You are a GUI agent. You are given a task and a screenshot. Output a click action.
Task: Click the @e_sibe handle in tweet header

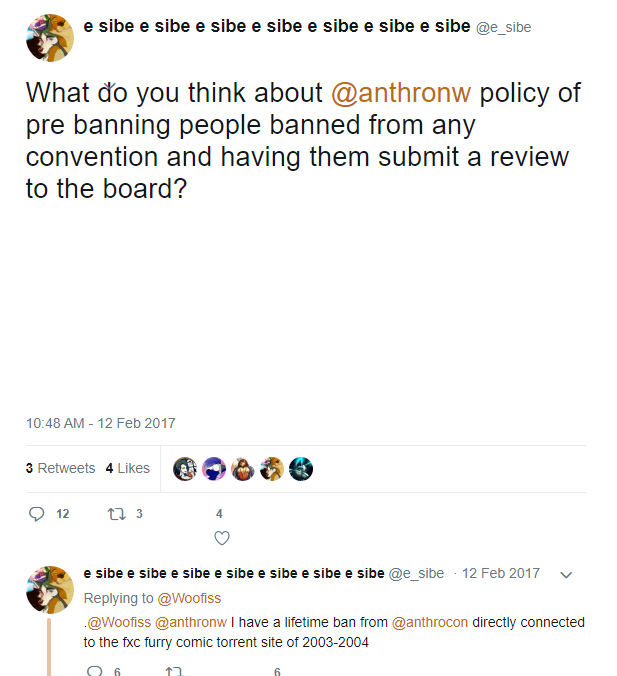(503, 28)
